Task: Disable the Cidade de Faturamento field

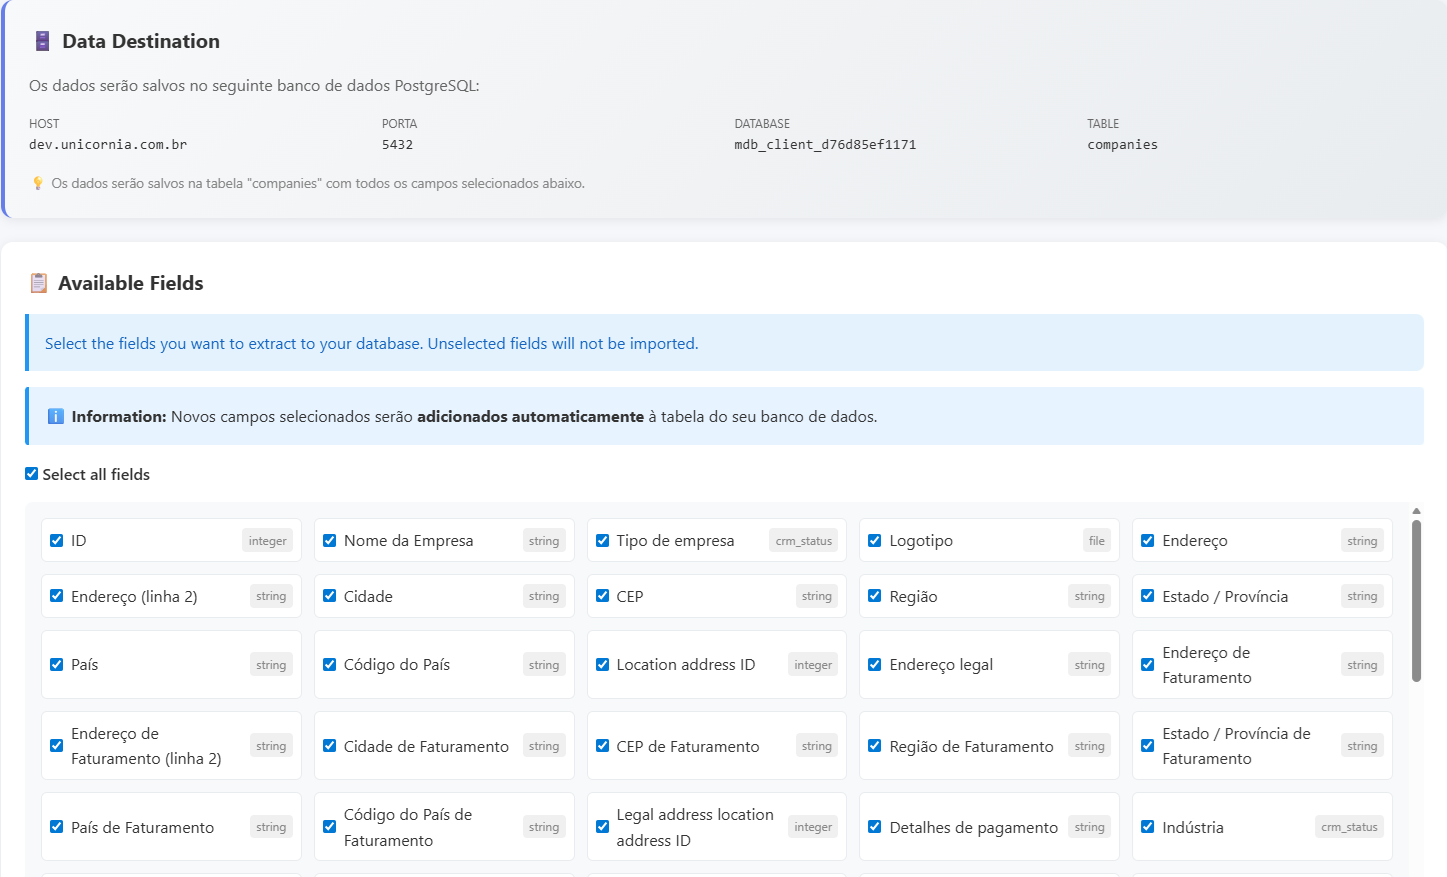Action: [330, 746]
